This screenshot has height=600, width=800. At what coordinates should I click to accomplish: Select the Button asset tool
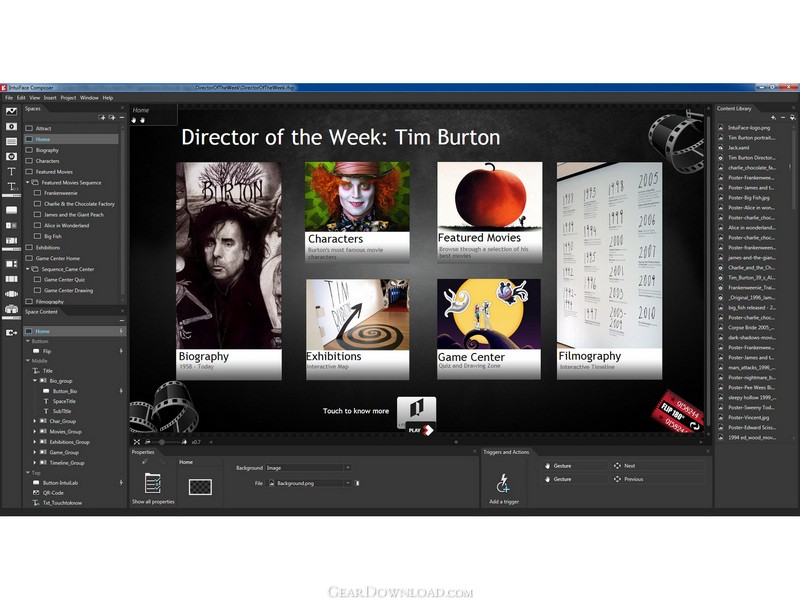tap(11, 210)
